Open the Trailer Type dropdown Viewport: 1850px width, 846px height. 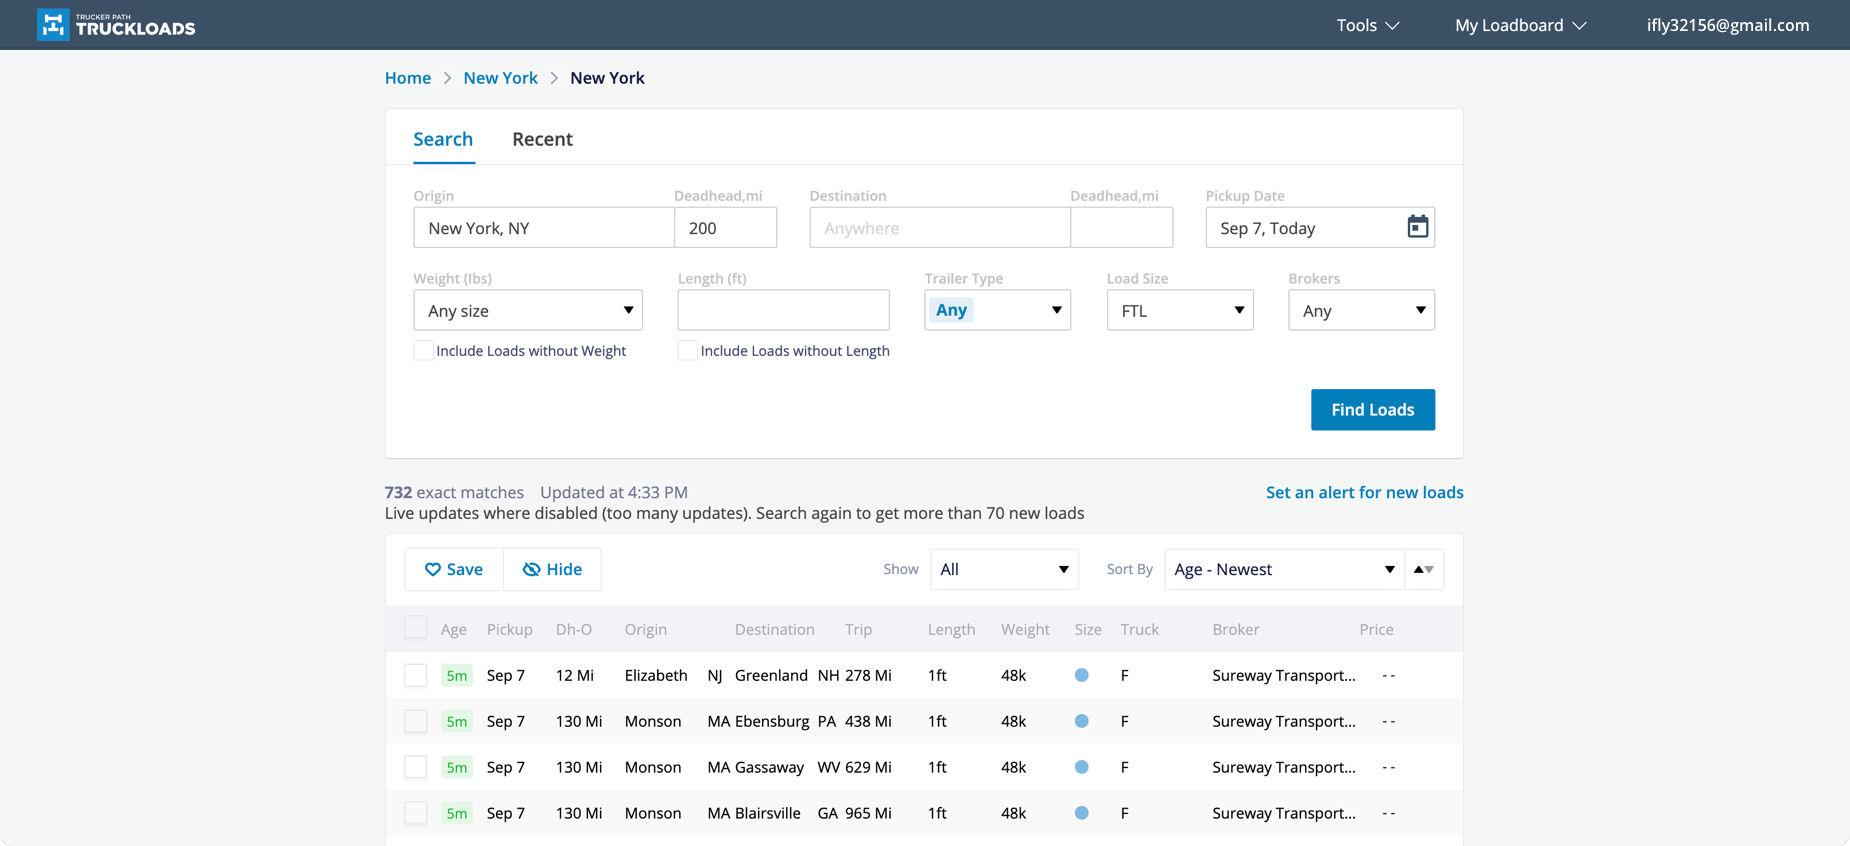coord(997,310)
